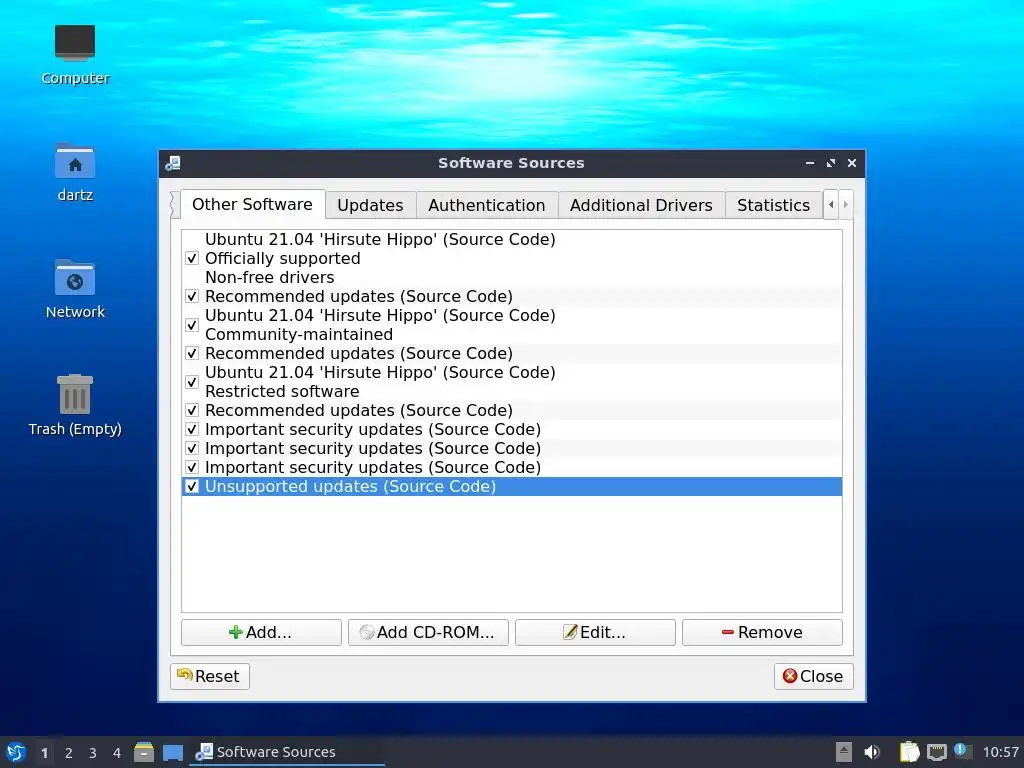Toggle Recommended updates checkbox below Community-maintained

192,353
